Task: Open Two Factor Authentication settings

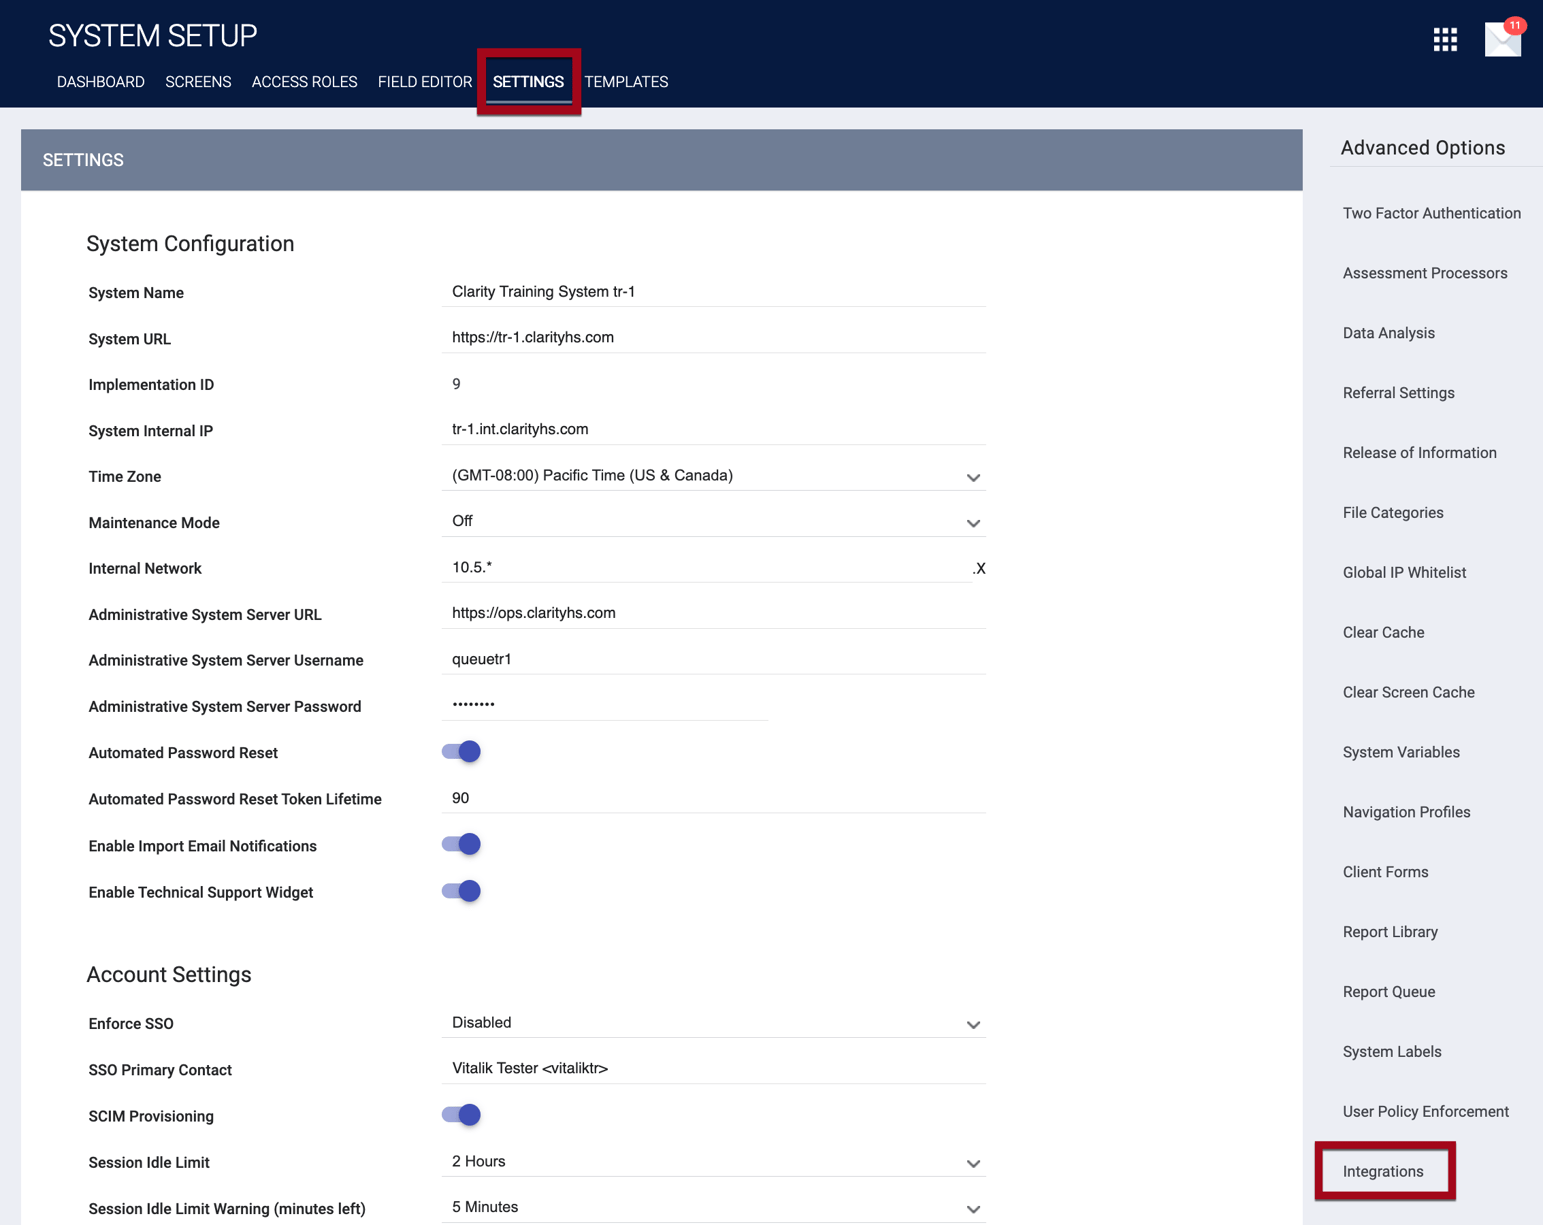Action: pos(1432,213)
